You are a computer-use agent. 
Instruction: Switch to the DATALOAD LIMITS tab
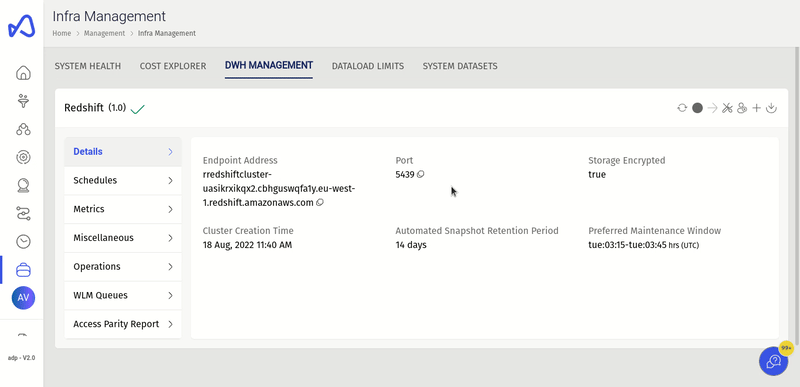[x=368, y=66]
